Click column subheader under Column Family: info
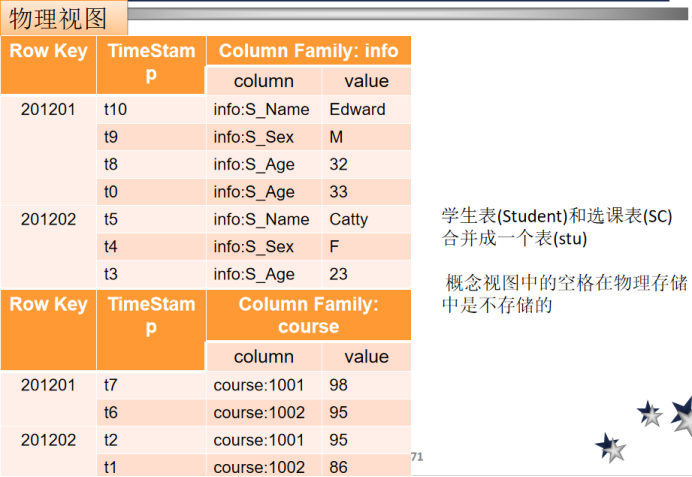692x477 pixels. [263, 81]
